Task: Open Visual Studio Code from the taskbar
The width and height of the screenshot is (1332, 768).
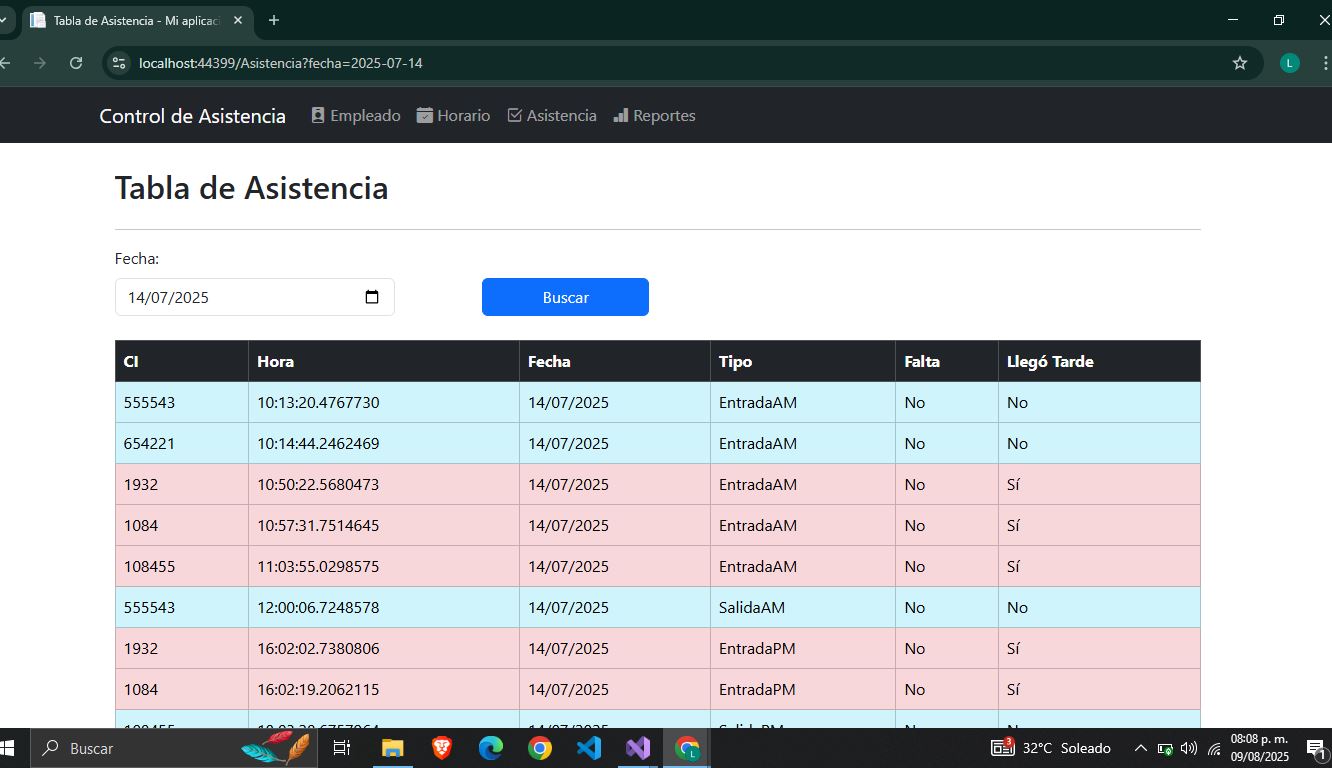Action: tap(588, 748)
